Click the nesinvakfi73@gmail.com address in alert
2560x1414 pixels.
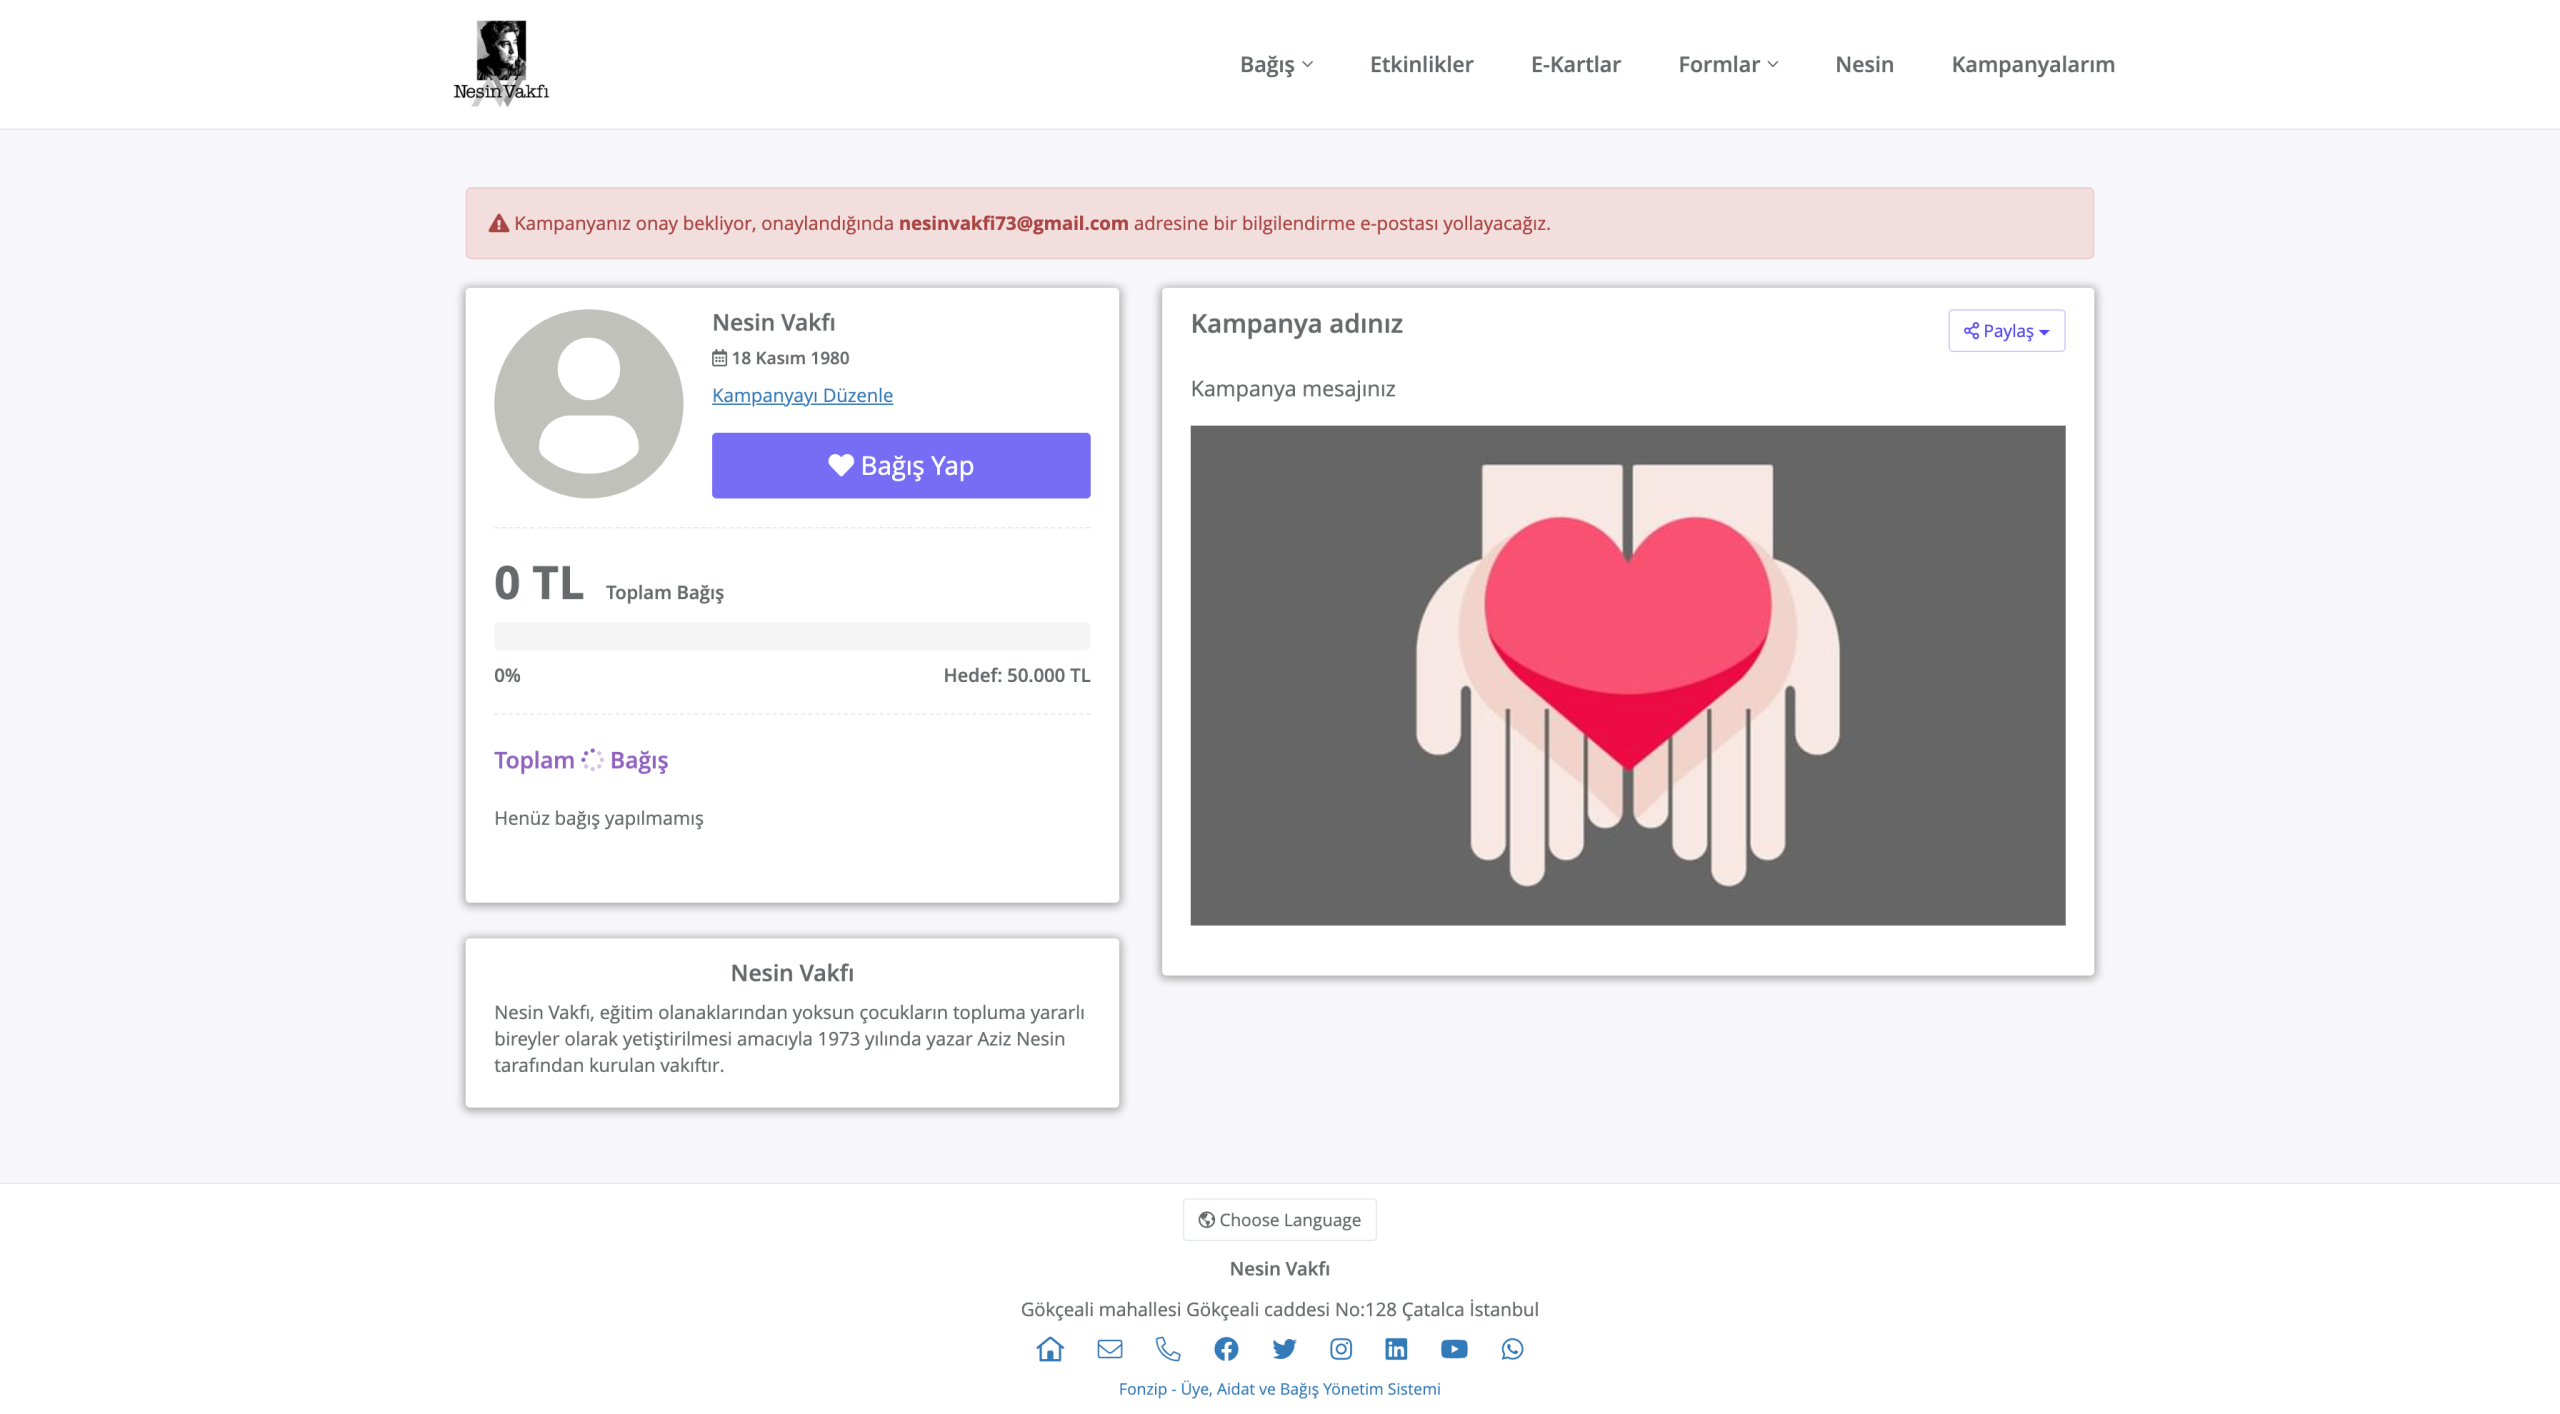[1013, 223]
